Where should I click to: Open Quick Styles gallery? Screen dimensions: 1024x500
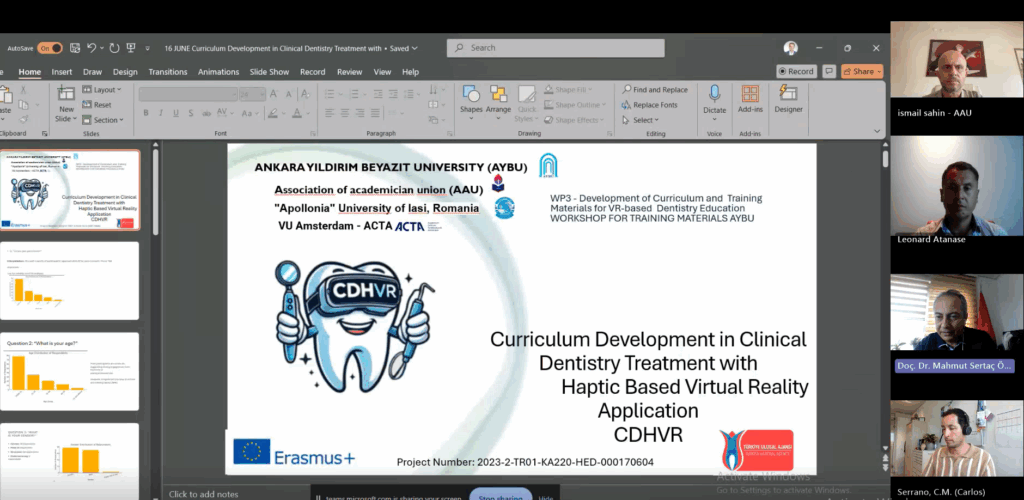(x=526, y=104)
